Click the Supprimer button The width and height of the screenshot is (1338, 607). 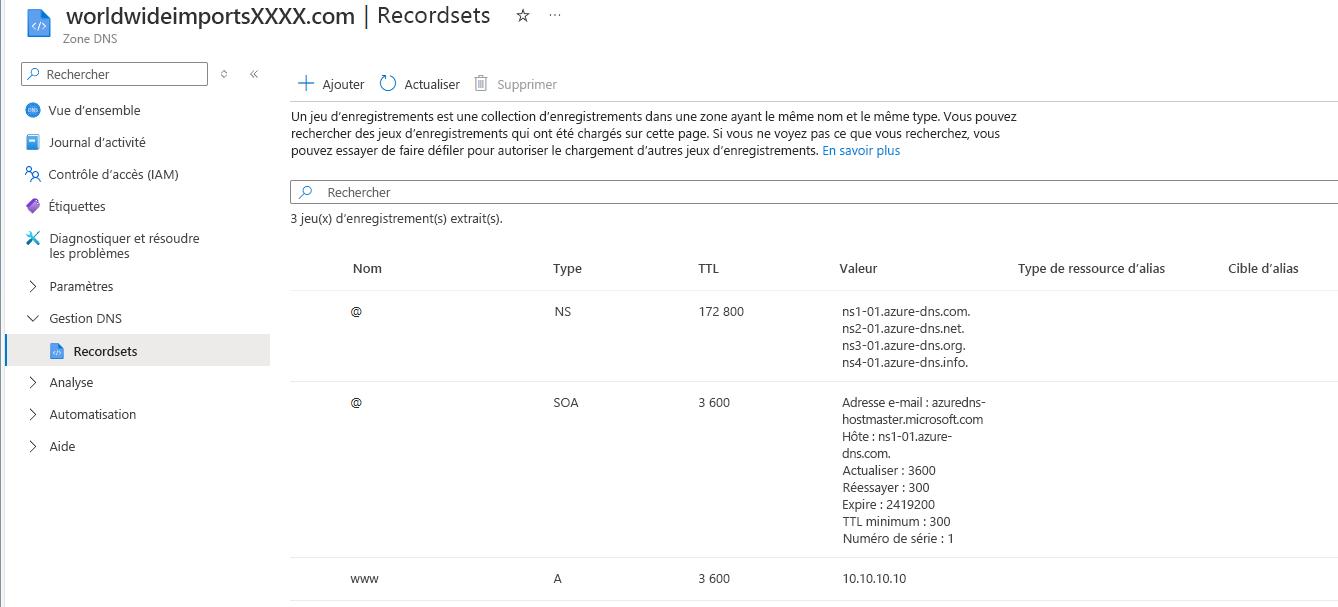[515, 84]
